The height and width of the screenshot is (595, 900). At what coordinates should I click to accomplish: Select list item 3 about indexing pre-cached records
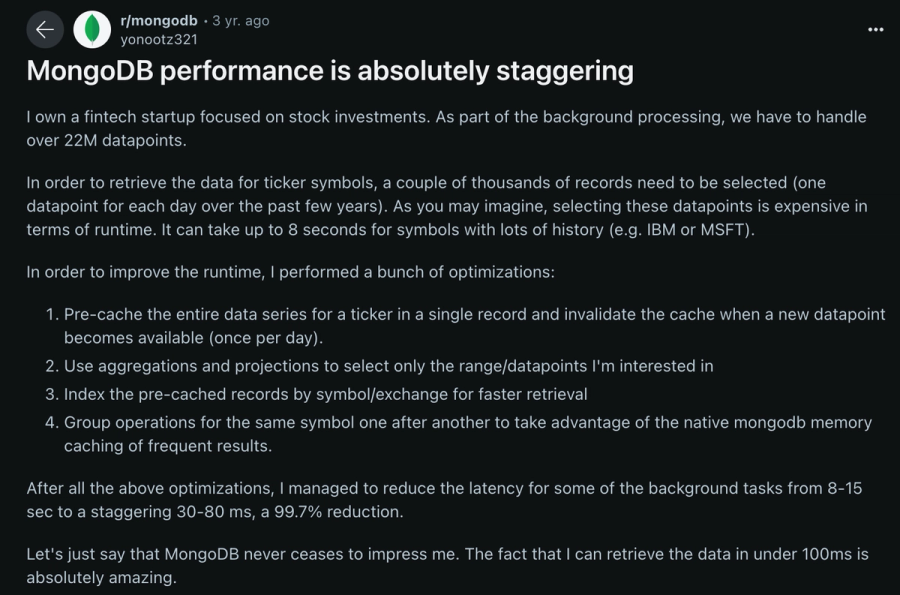[x=325, y=394]
